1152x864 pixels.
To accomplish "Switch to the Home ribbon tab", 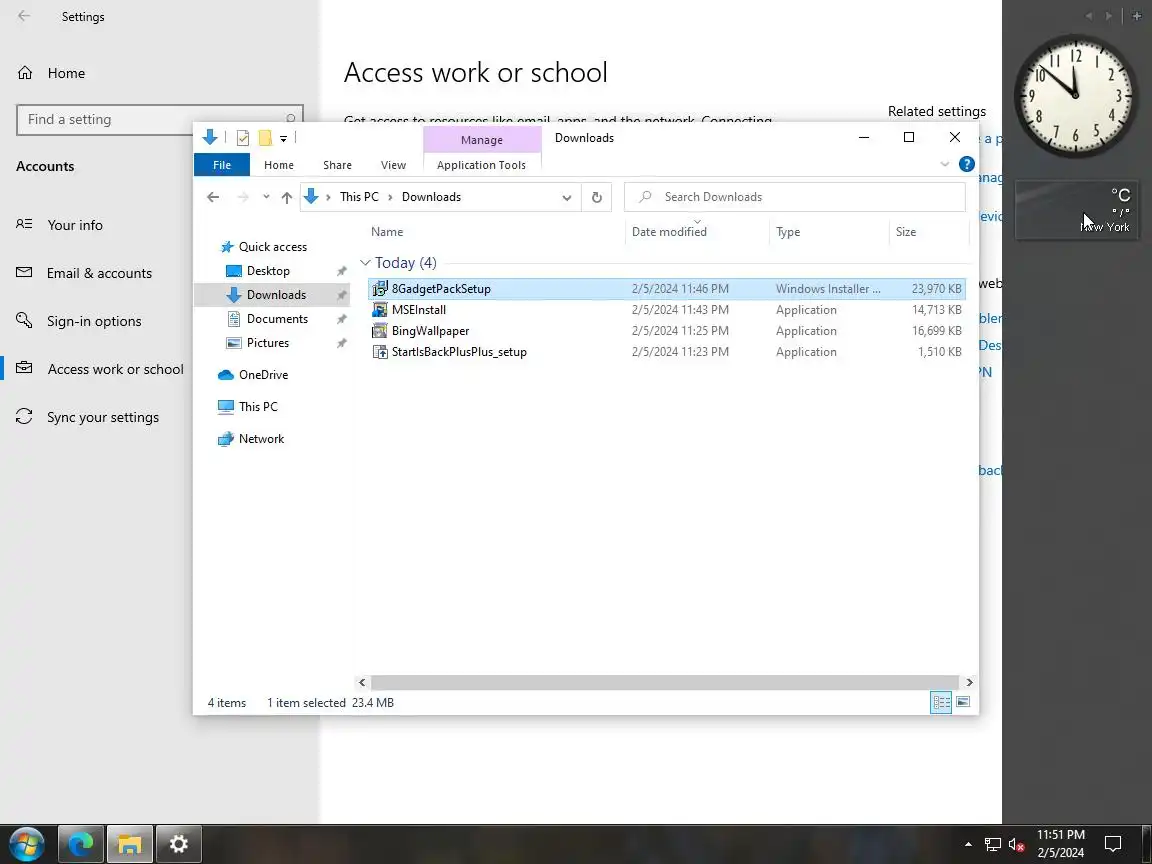I will (278, 165).
